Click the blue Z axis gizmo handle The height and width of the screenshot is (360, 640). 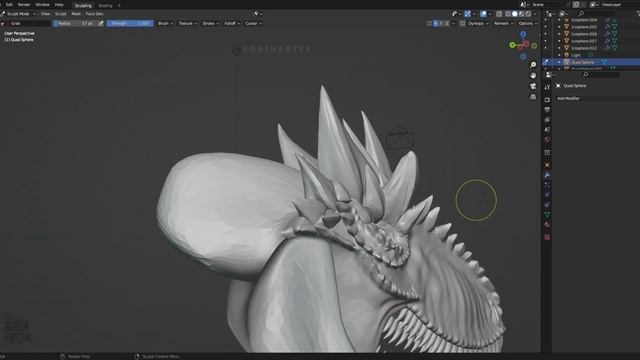(523, 34)
